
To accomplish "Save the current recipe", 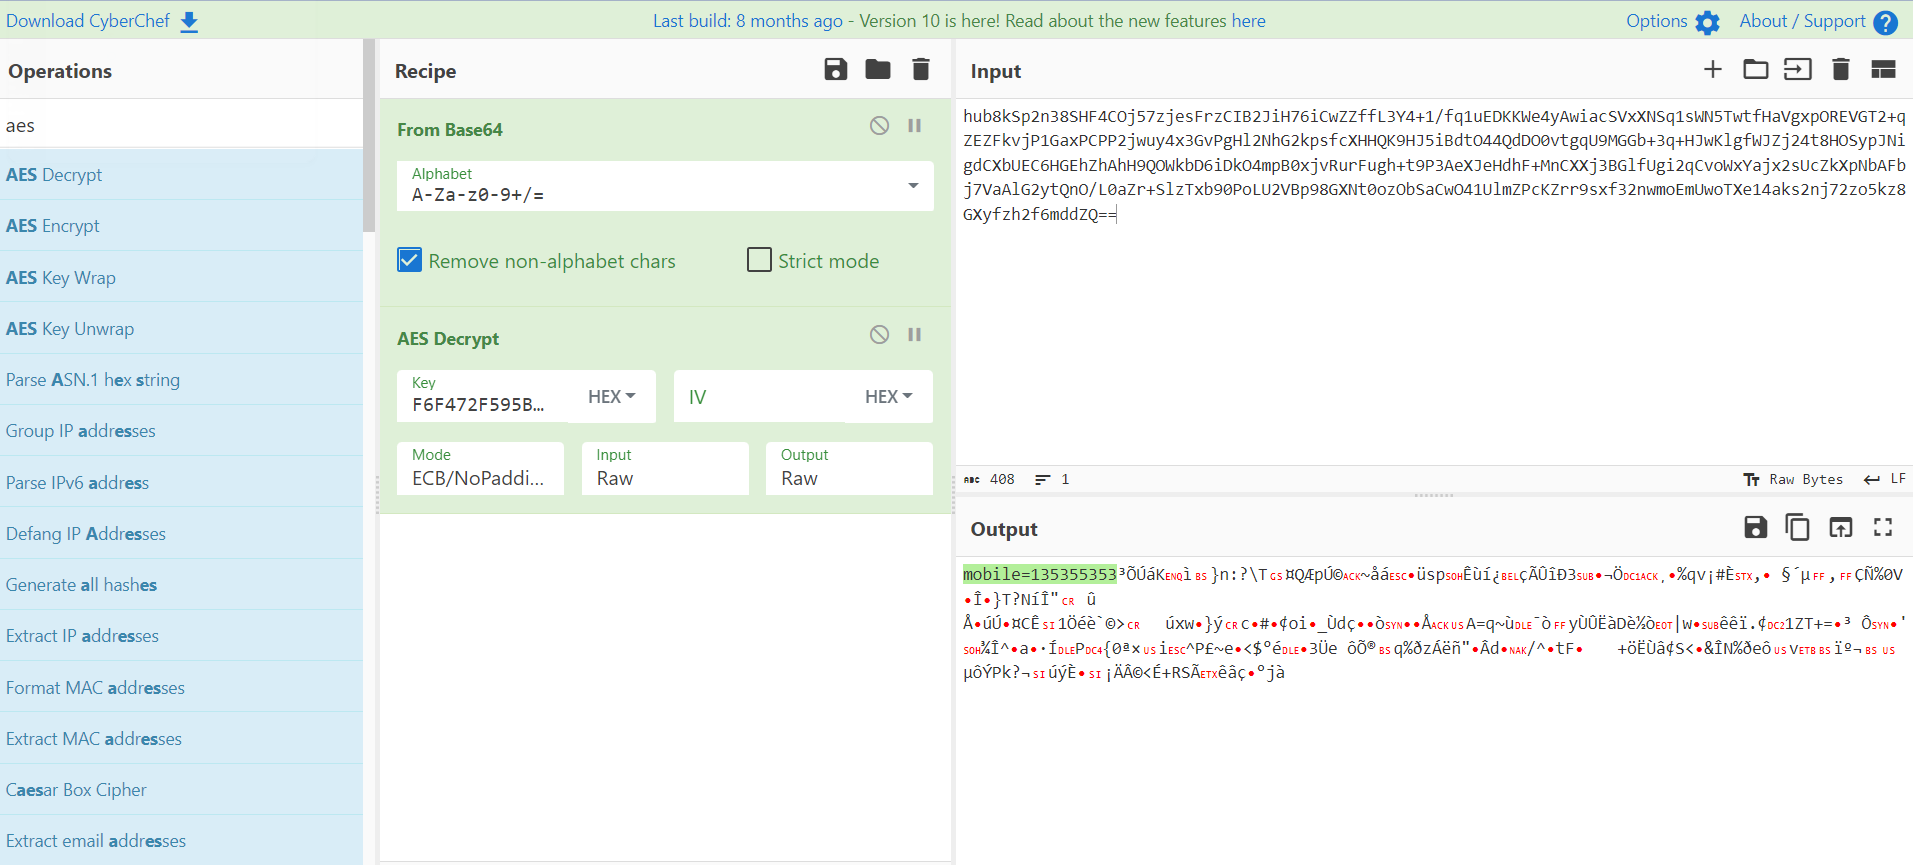I will click(835, 69).
